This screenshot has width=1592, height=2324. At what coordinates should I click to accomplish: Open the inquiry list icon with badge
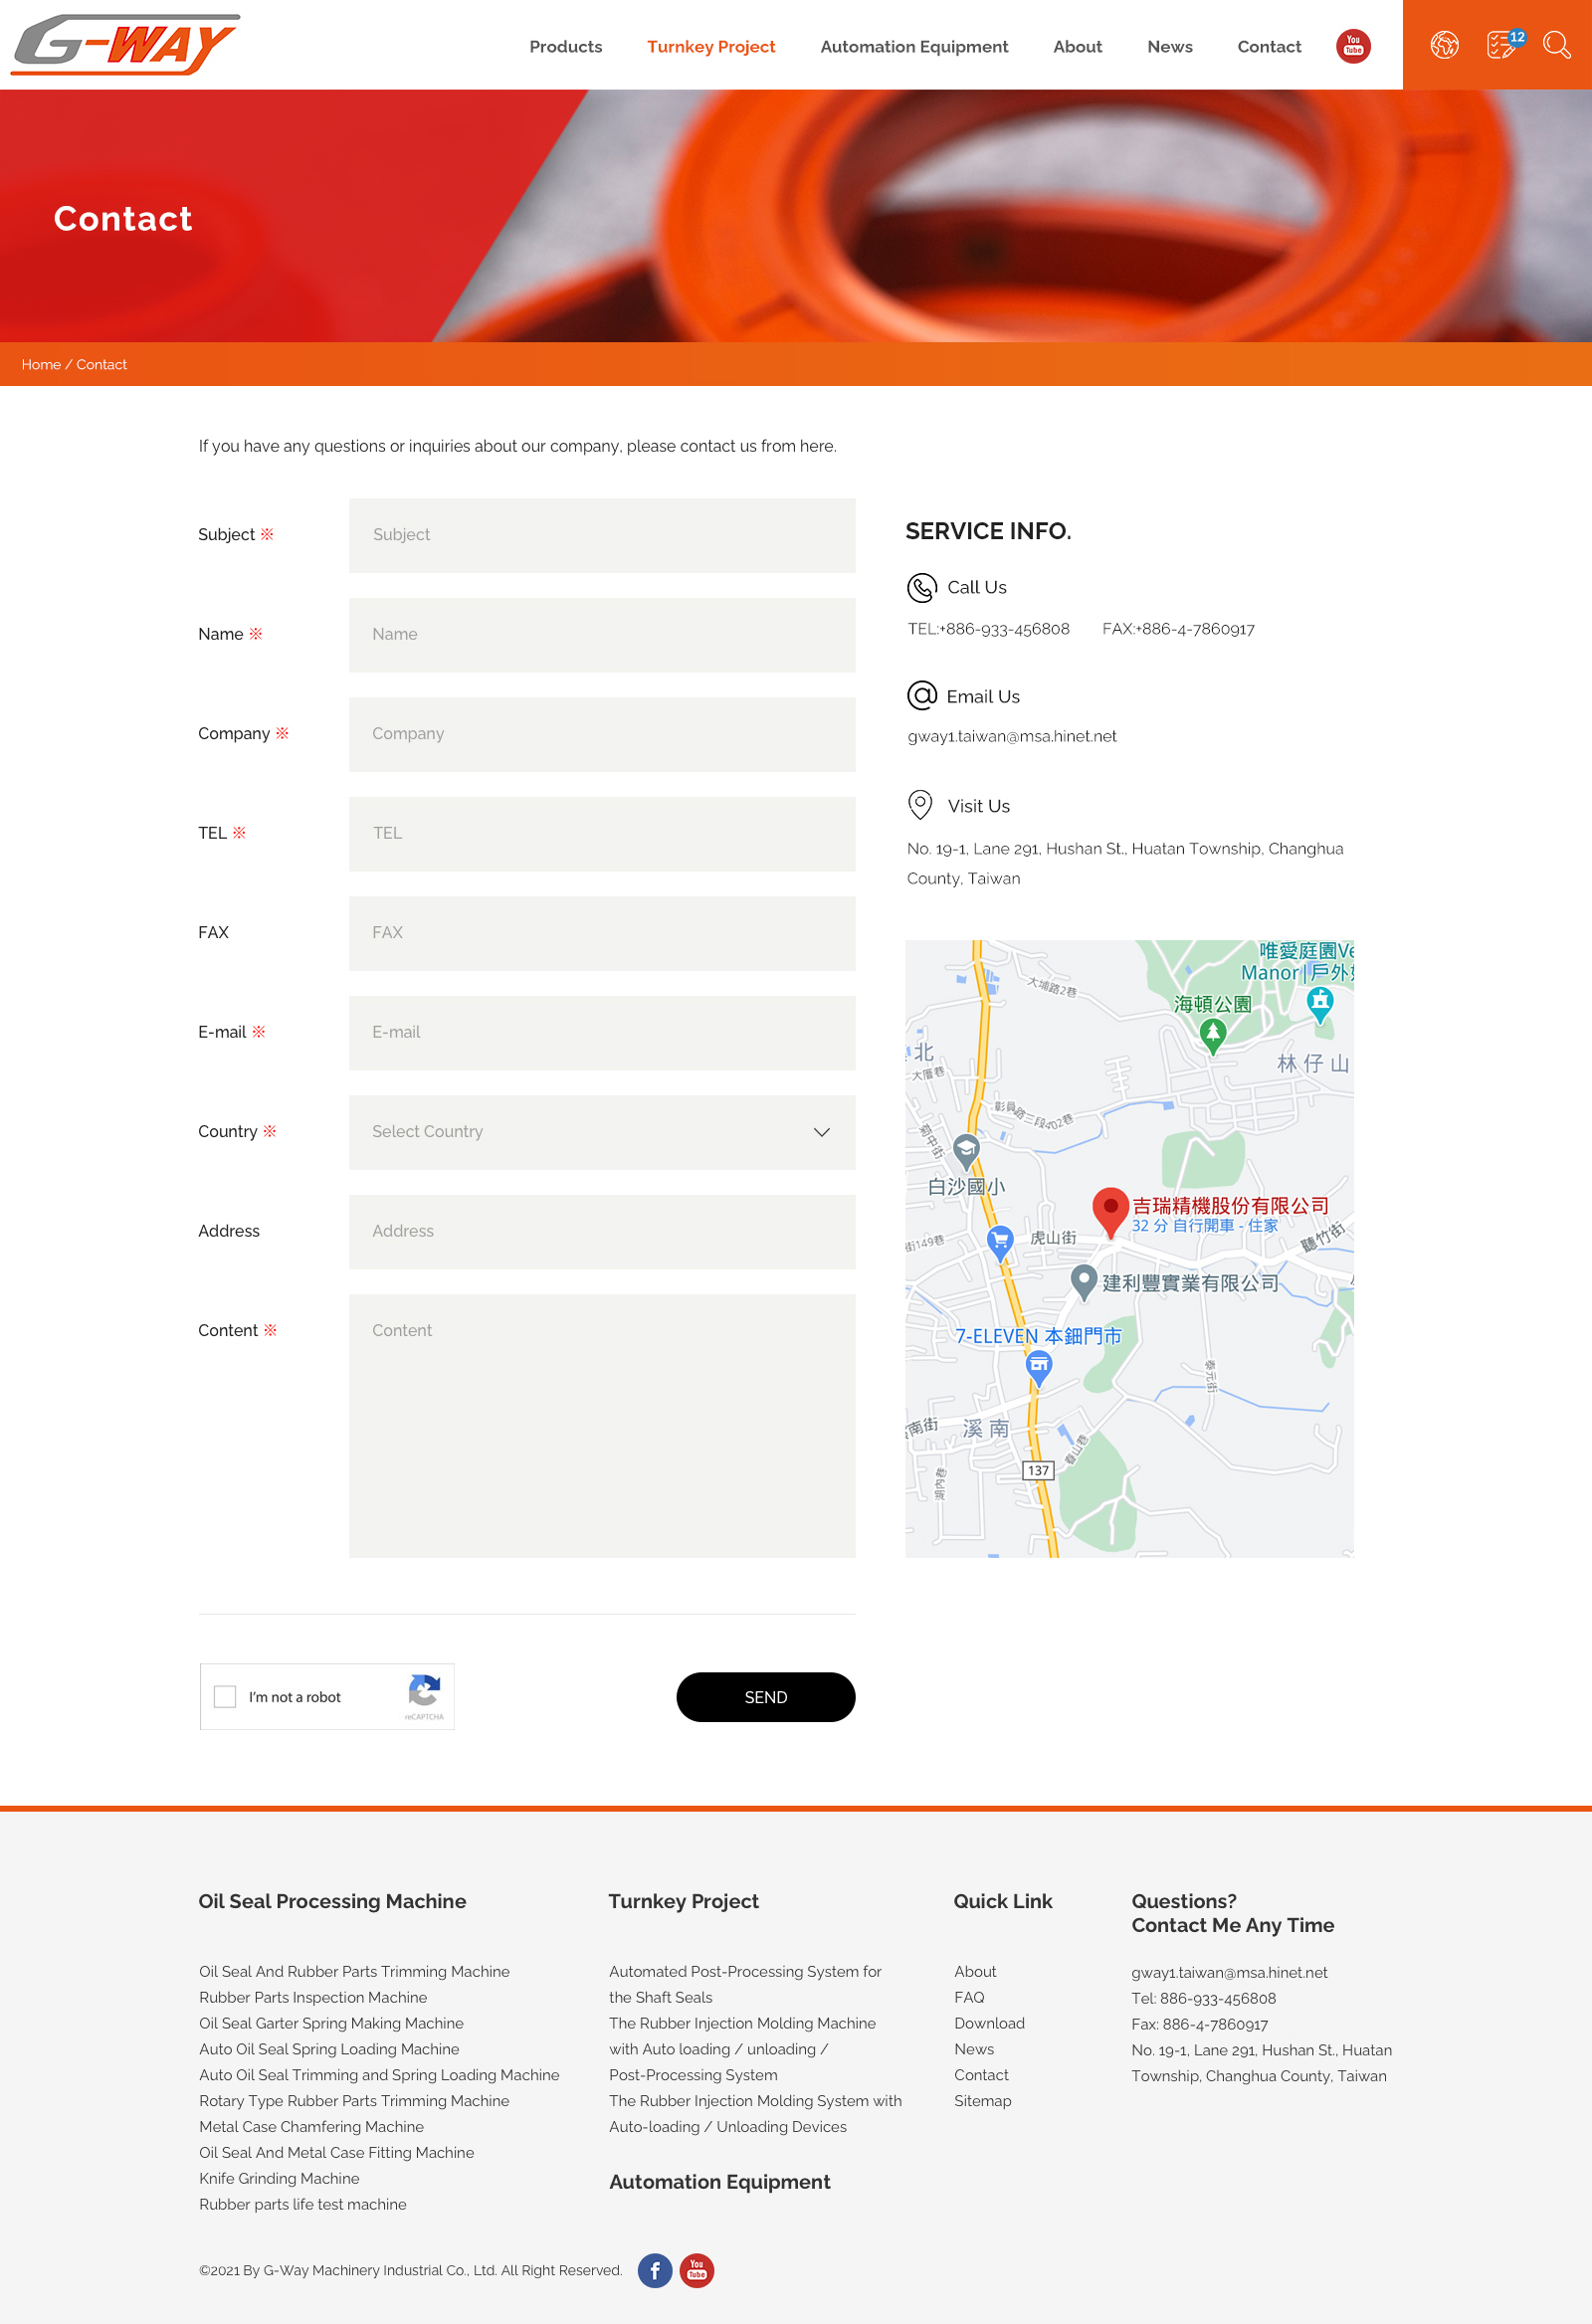(x=1504, y=44)
